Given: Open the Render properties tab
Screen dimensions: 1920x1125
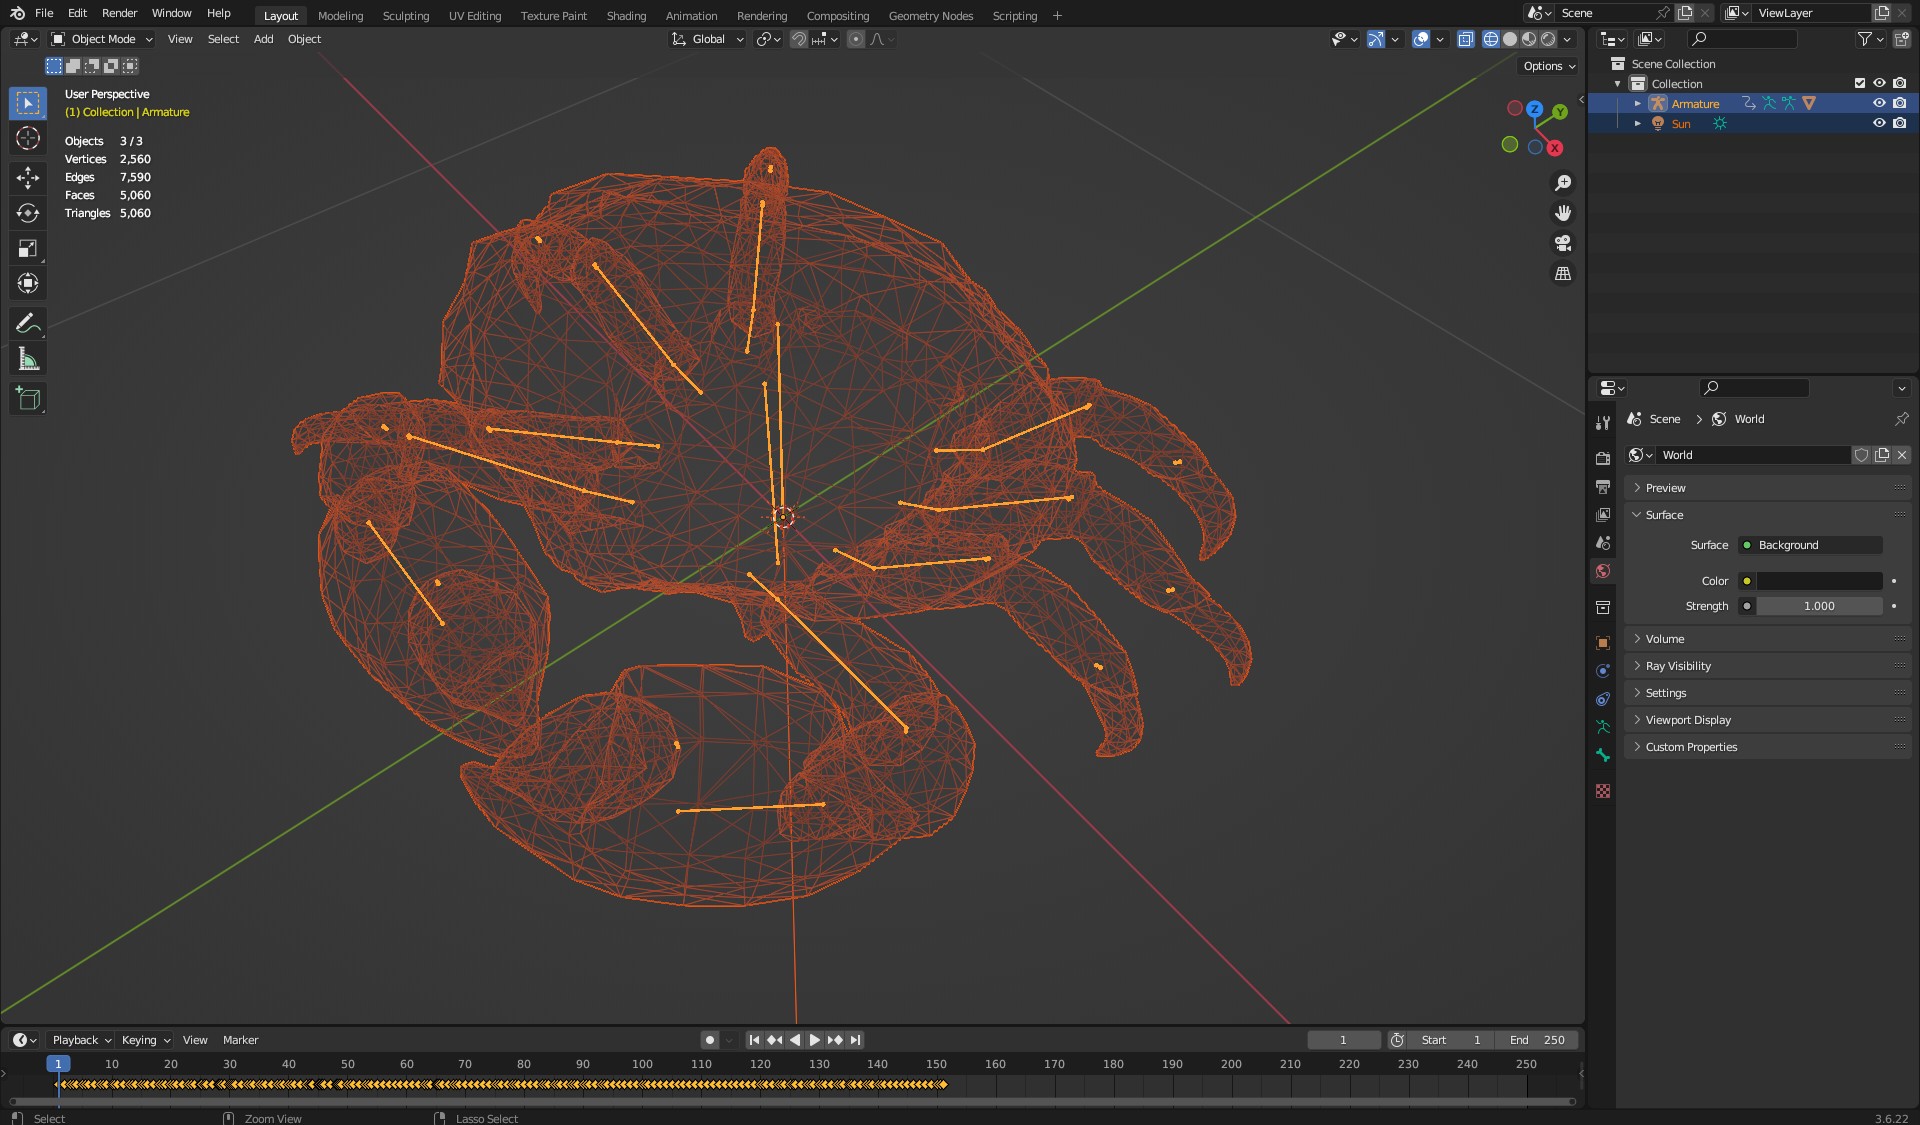Looking at the screenshot, I should coord(1603,458).
